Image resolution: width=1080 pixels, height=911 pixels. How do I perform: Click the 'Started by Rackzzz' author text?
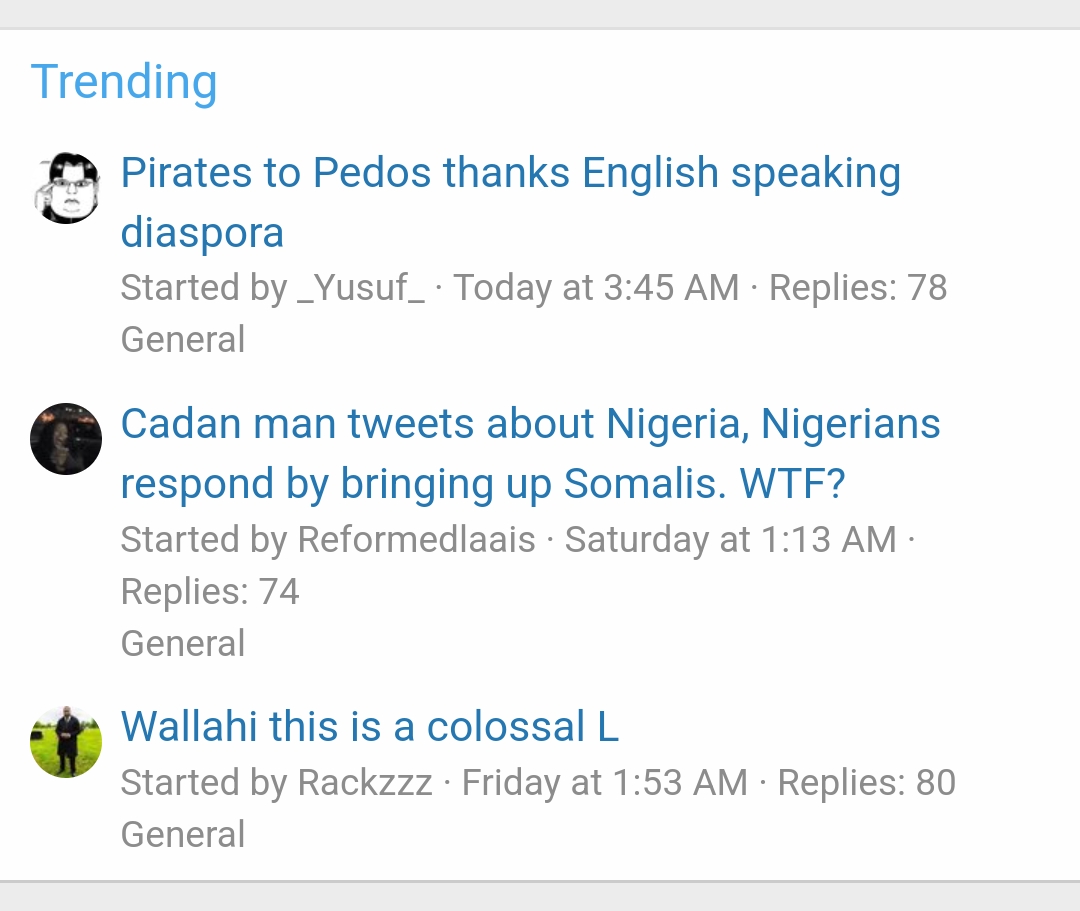coord(276,783)
